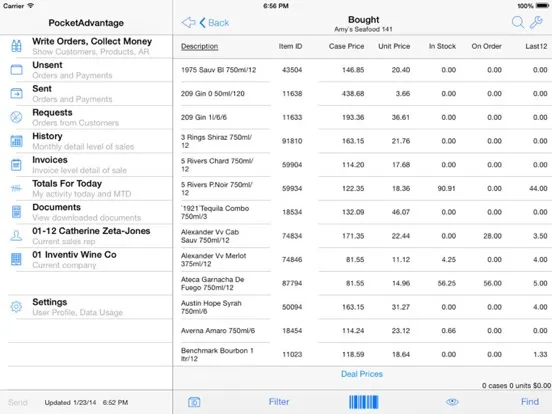The image size is (552, 414).
Task: Tap the sales rep person icon
Action: coord(16,236)
